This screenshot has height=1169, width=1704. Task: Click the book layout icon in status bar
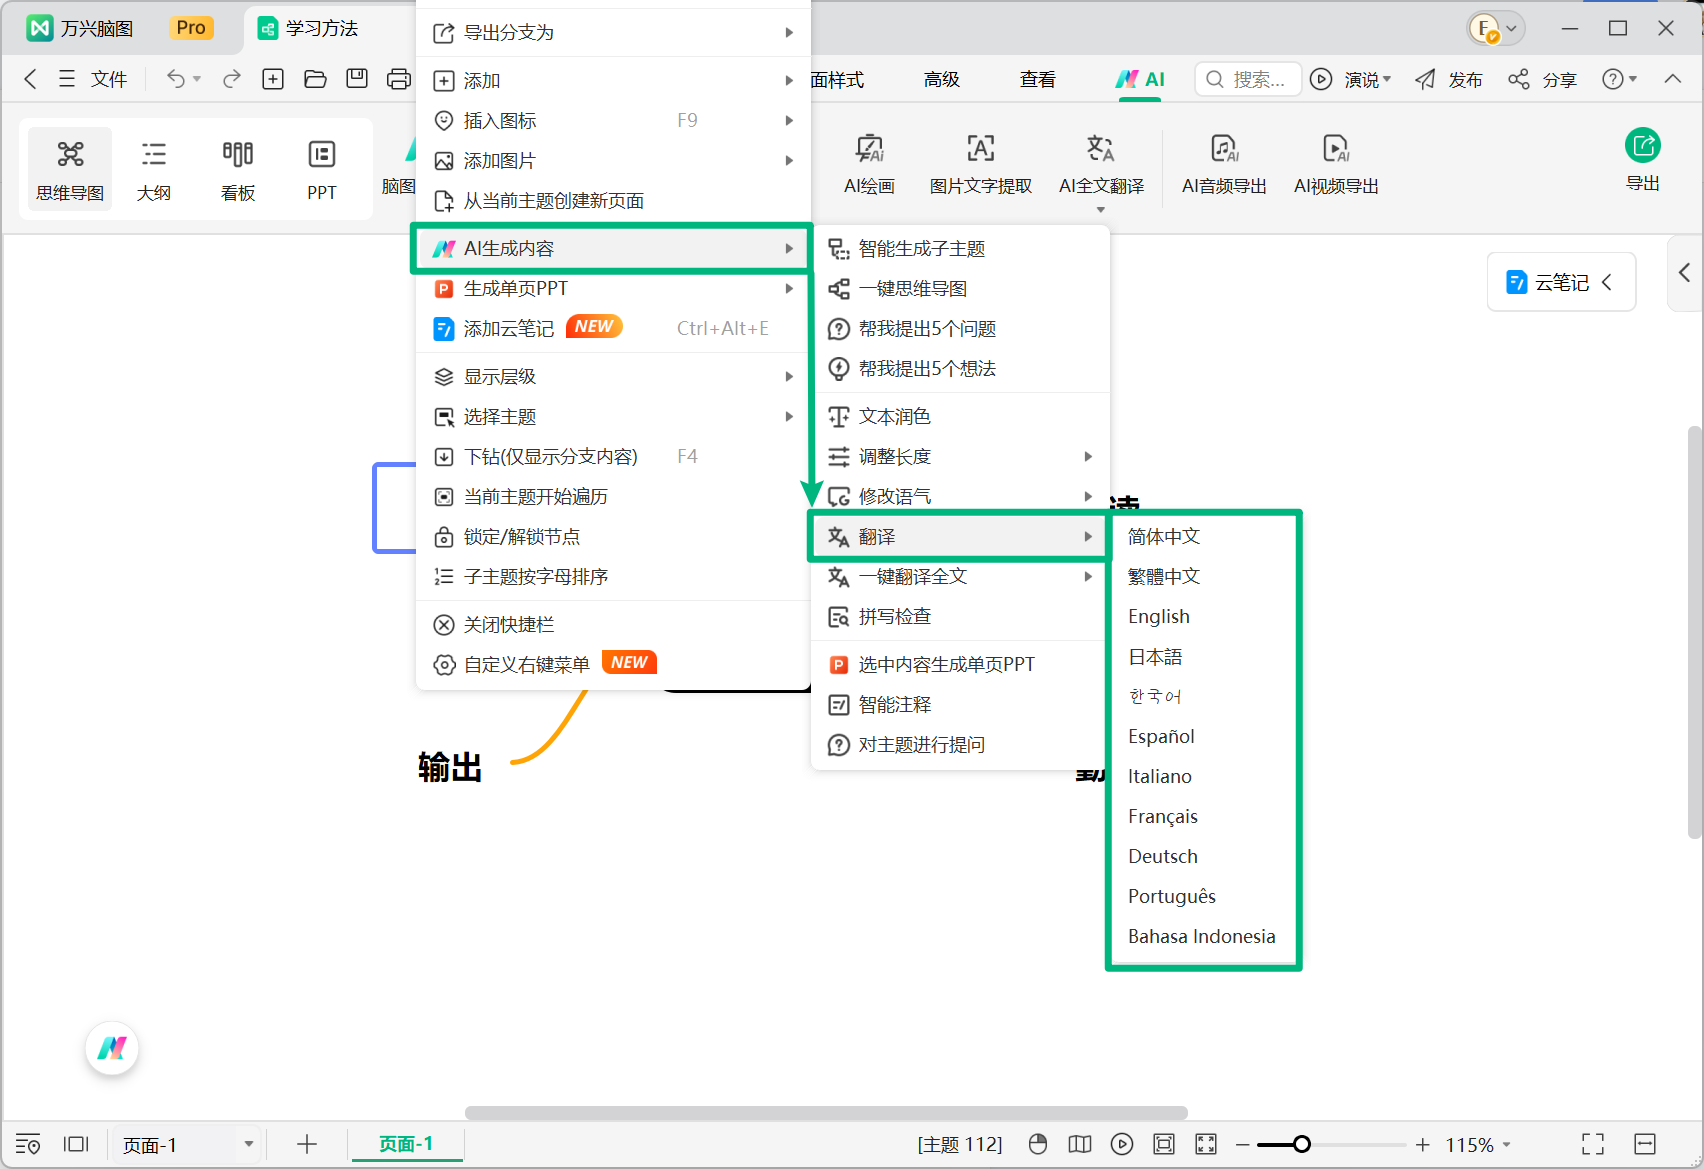(1080, 1144)
